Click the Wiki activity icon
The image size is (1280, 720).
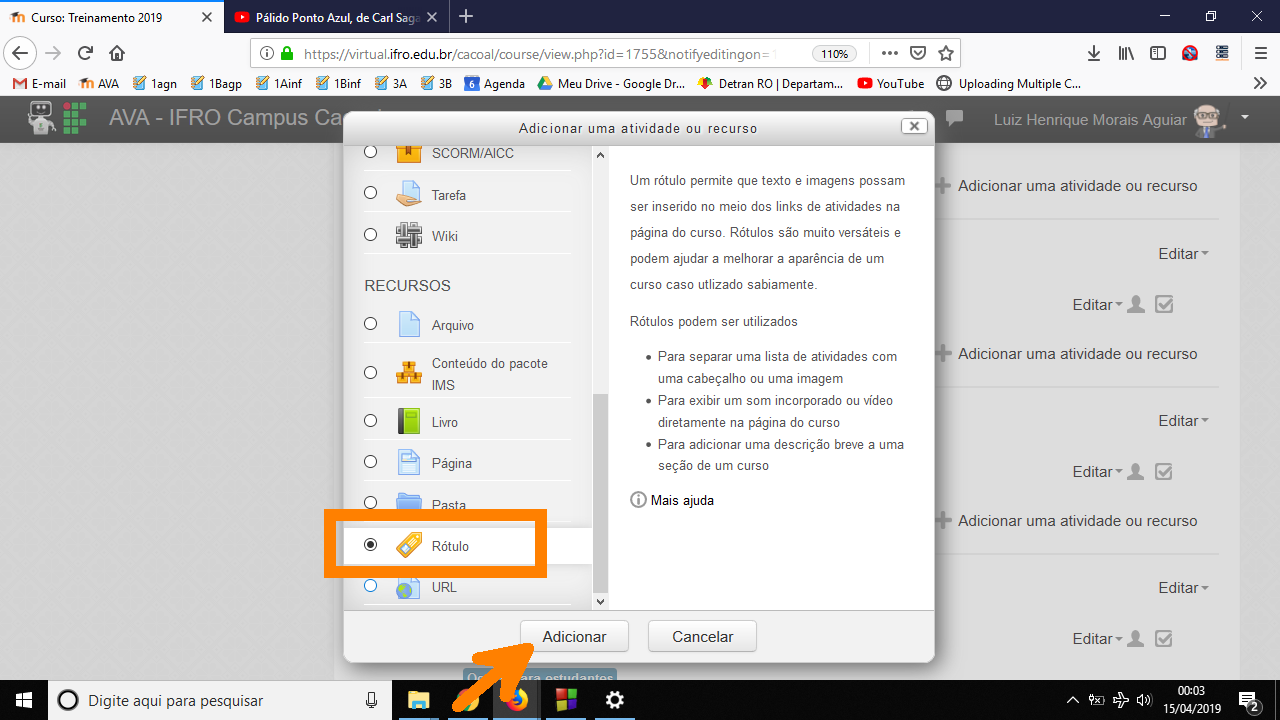[x=408, y=236]
